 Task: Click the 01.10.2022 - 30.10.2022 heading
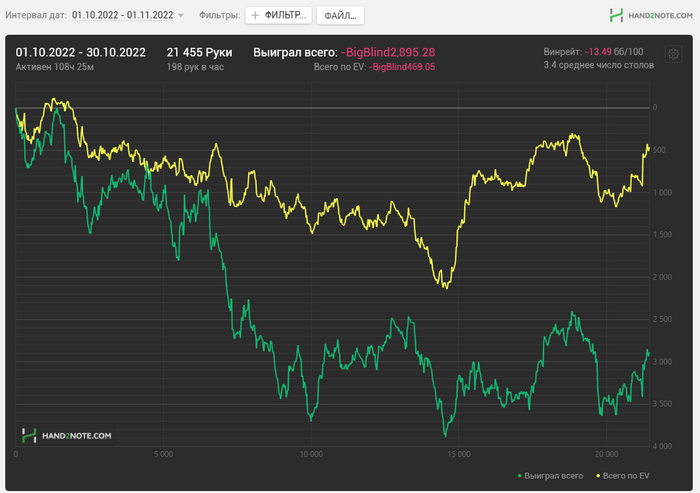point(80,52)
